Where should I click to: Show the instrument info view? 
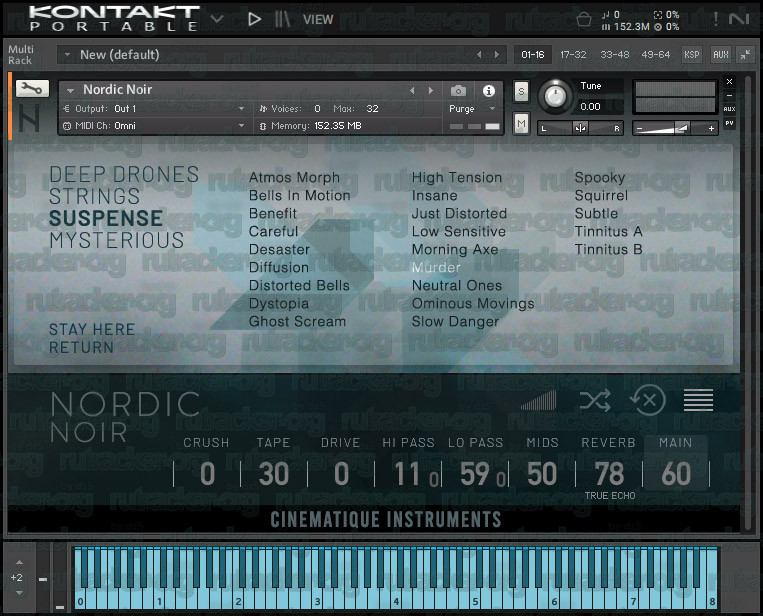489,91
